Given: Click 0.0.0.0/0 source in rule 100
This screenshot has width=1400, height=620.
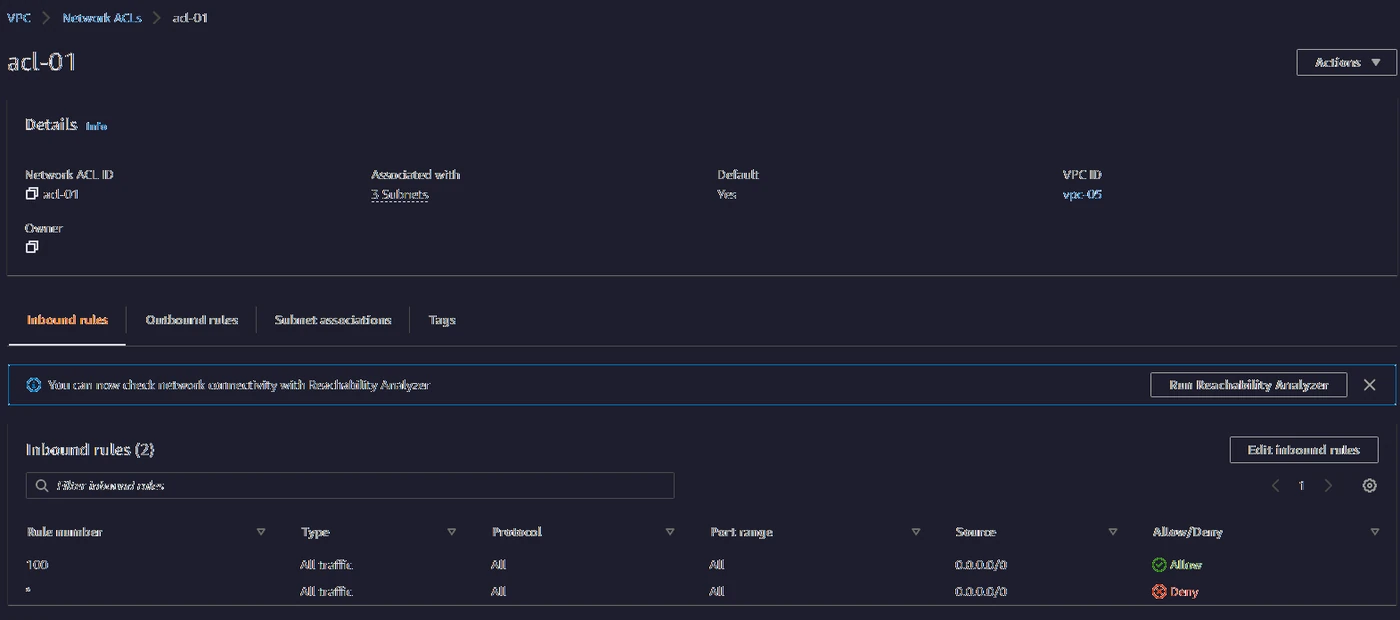Looking at the screenshot, I should pos(981,565).
